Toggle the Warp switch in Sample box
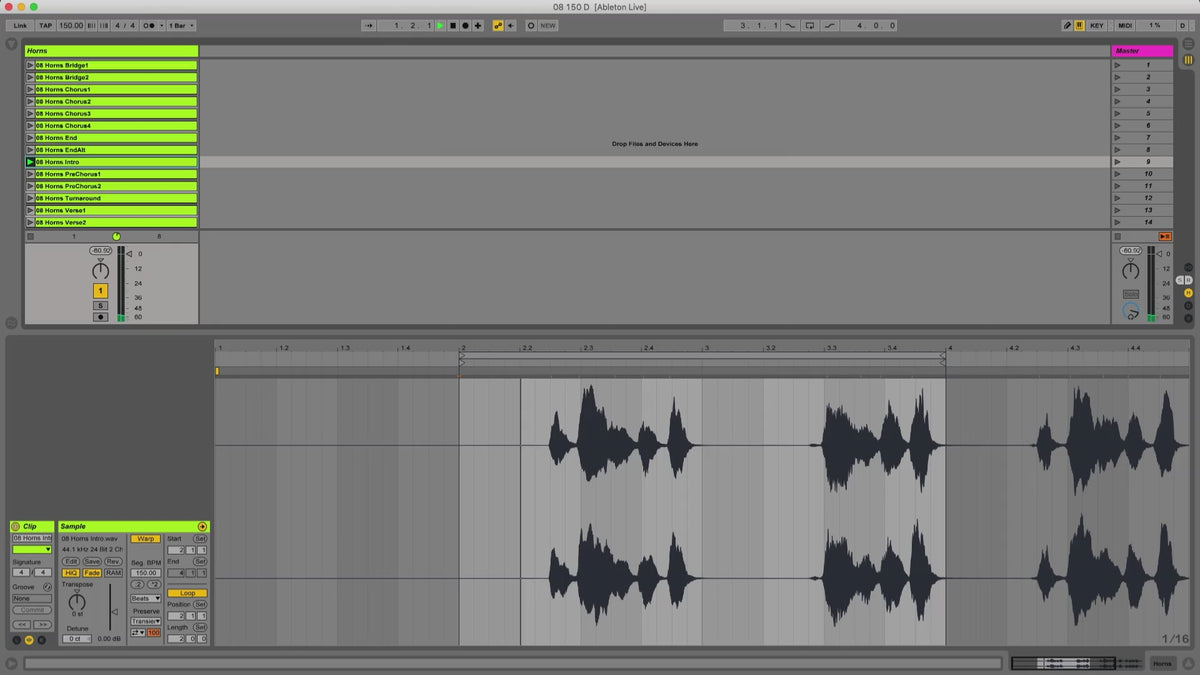The height and width of the screenshot is (675, 1200). click(x=145, y=538)
